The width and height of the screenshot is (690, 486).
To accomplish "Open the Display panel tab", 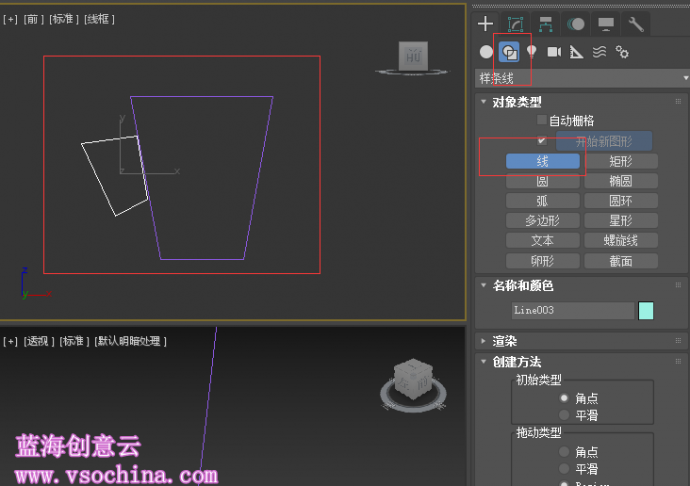I will pyautogui.click(x=606, y=24).
